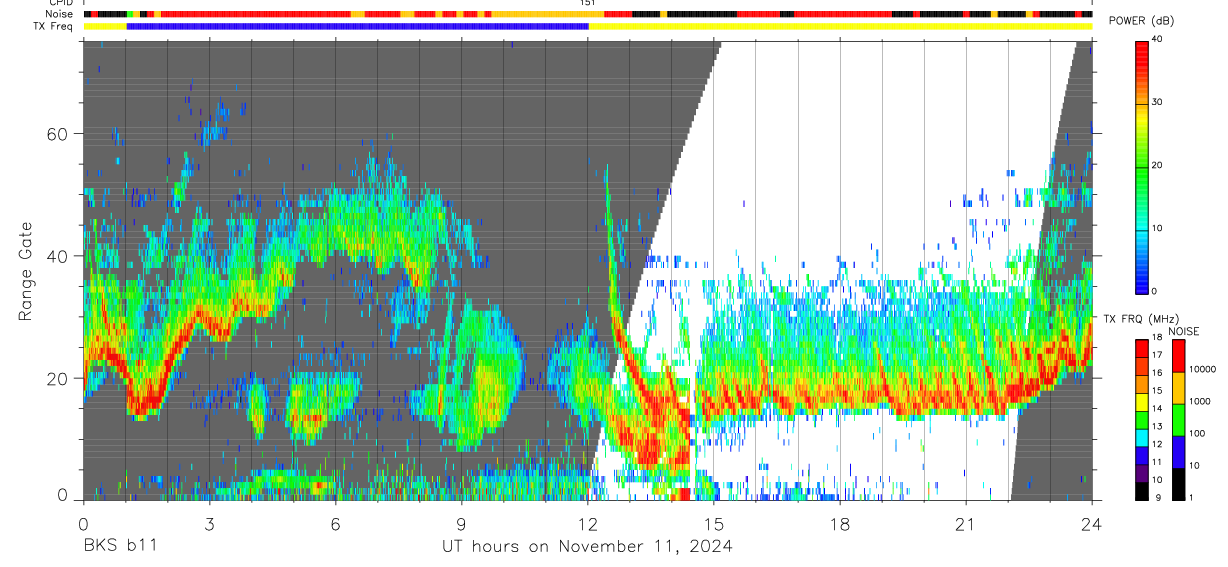Viewport: 1228px width, 567px height.
Task: Click 'UT hours on November 11, 2024' label
Action: pyautogui.click(x=588, y=546)
